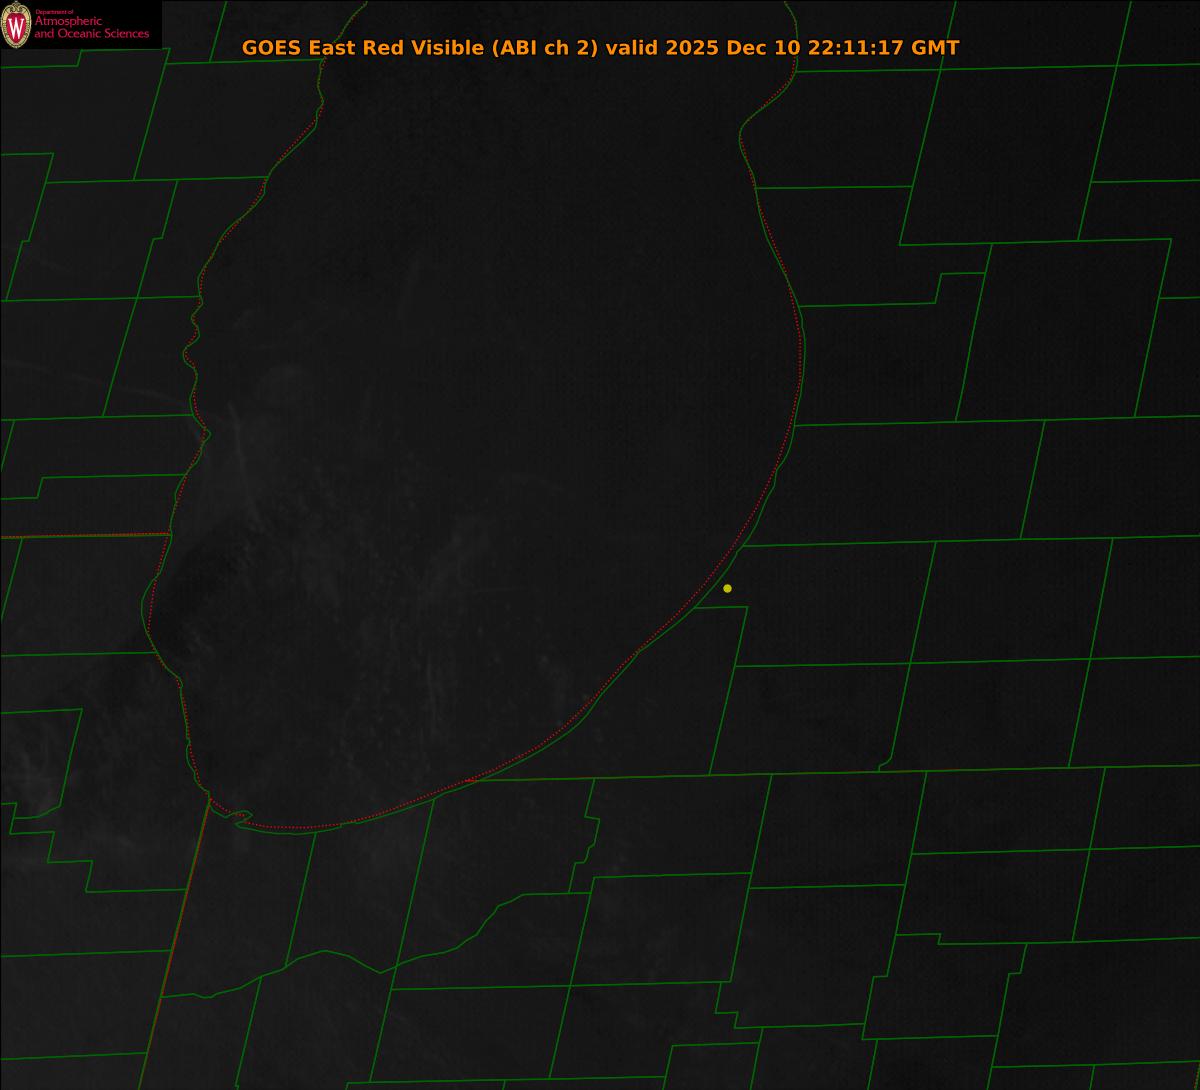Open the Atmospheric and Oceanic Sciences link

click(x=91, y=29)
